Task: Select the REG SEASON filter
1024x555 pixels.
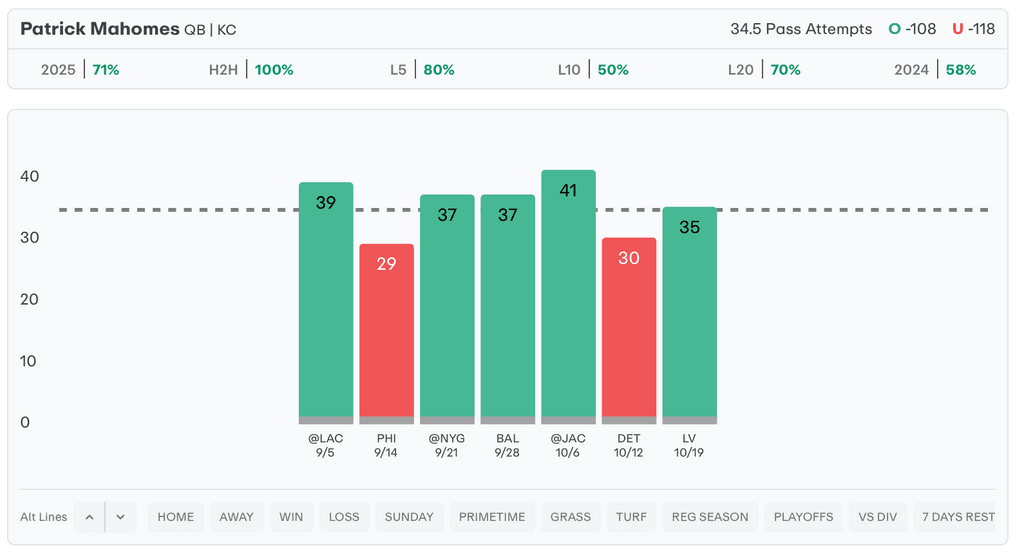Action: pos(710,517)
